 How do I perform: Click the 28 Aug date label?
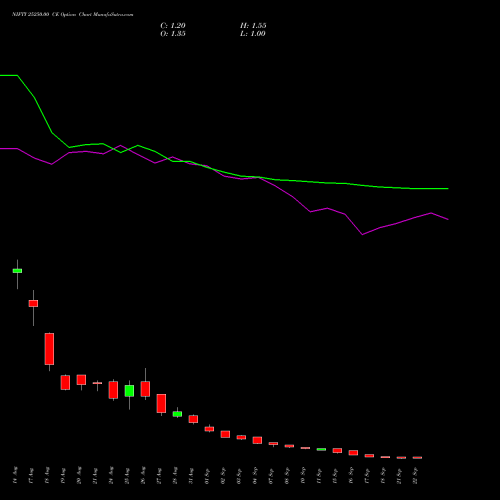[175, 475]
